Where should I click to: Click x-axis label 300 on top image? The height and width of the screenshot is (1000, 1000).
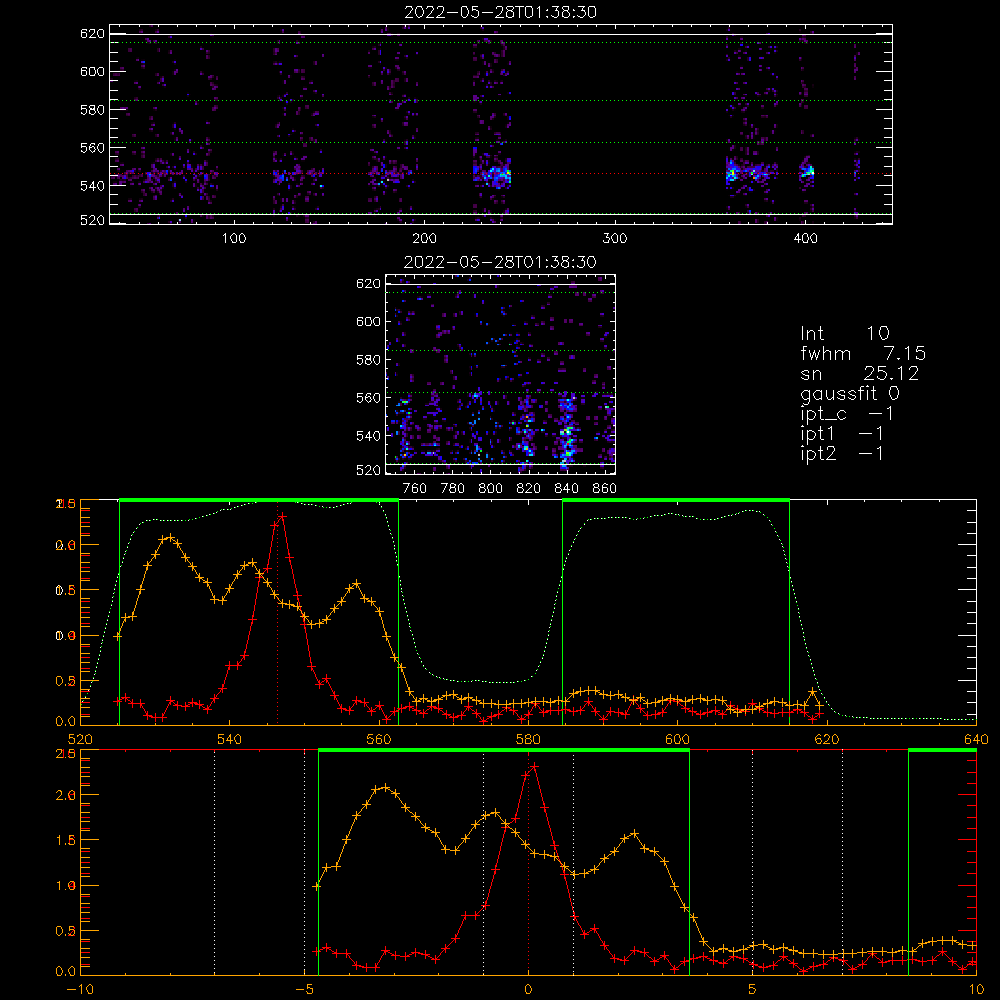click(615, 239)
